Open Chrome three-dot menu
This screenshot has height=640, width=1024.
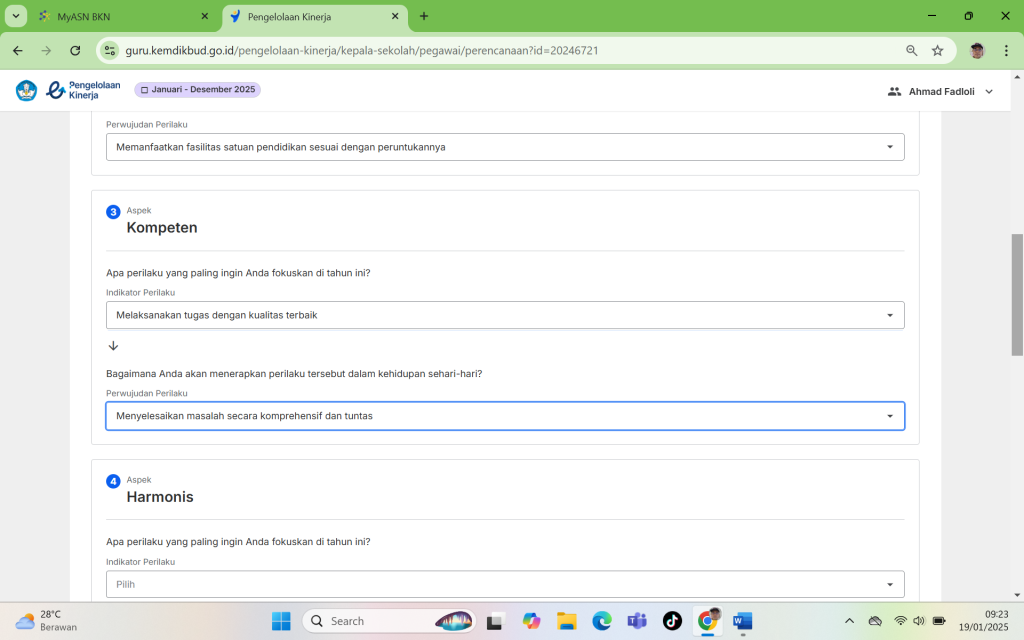[x=1006, y=50]
